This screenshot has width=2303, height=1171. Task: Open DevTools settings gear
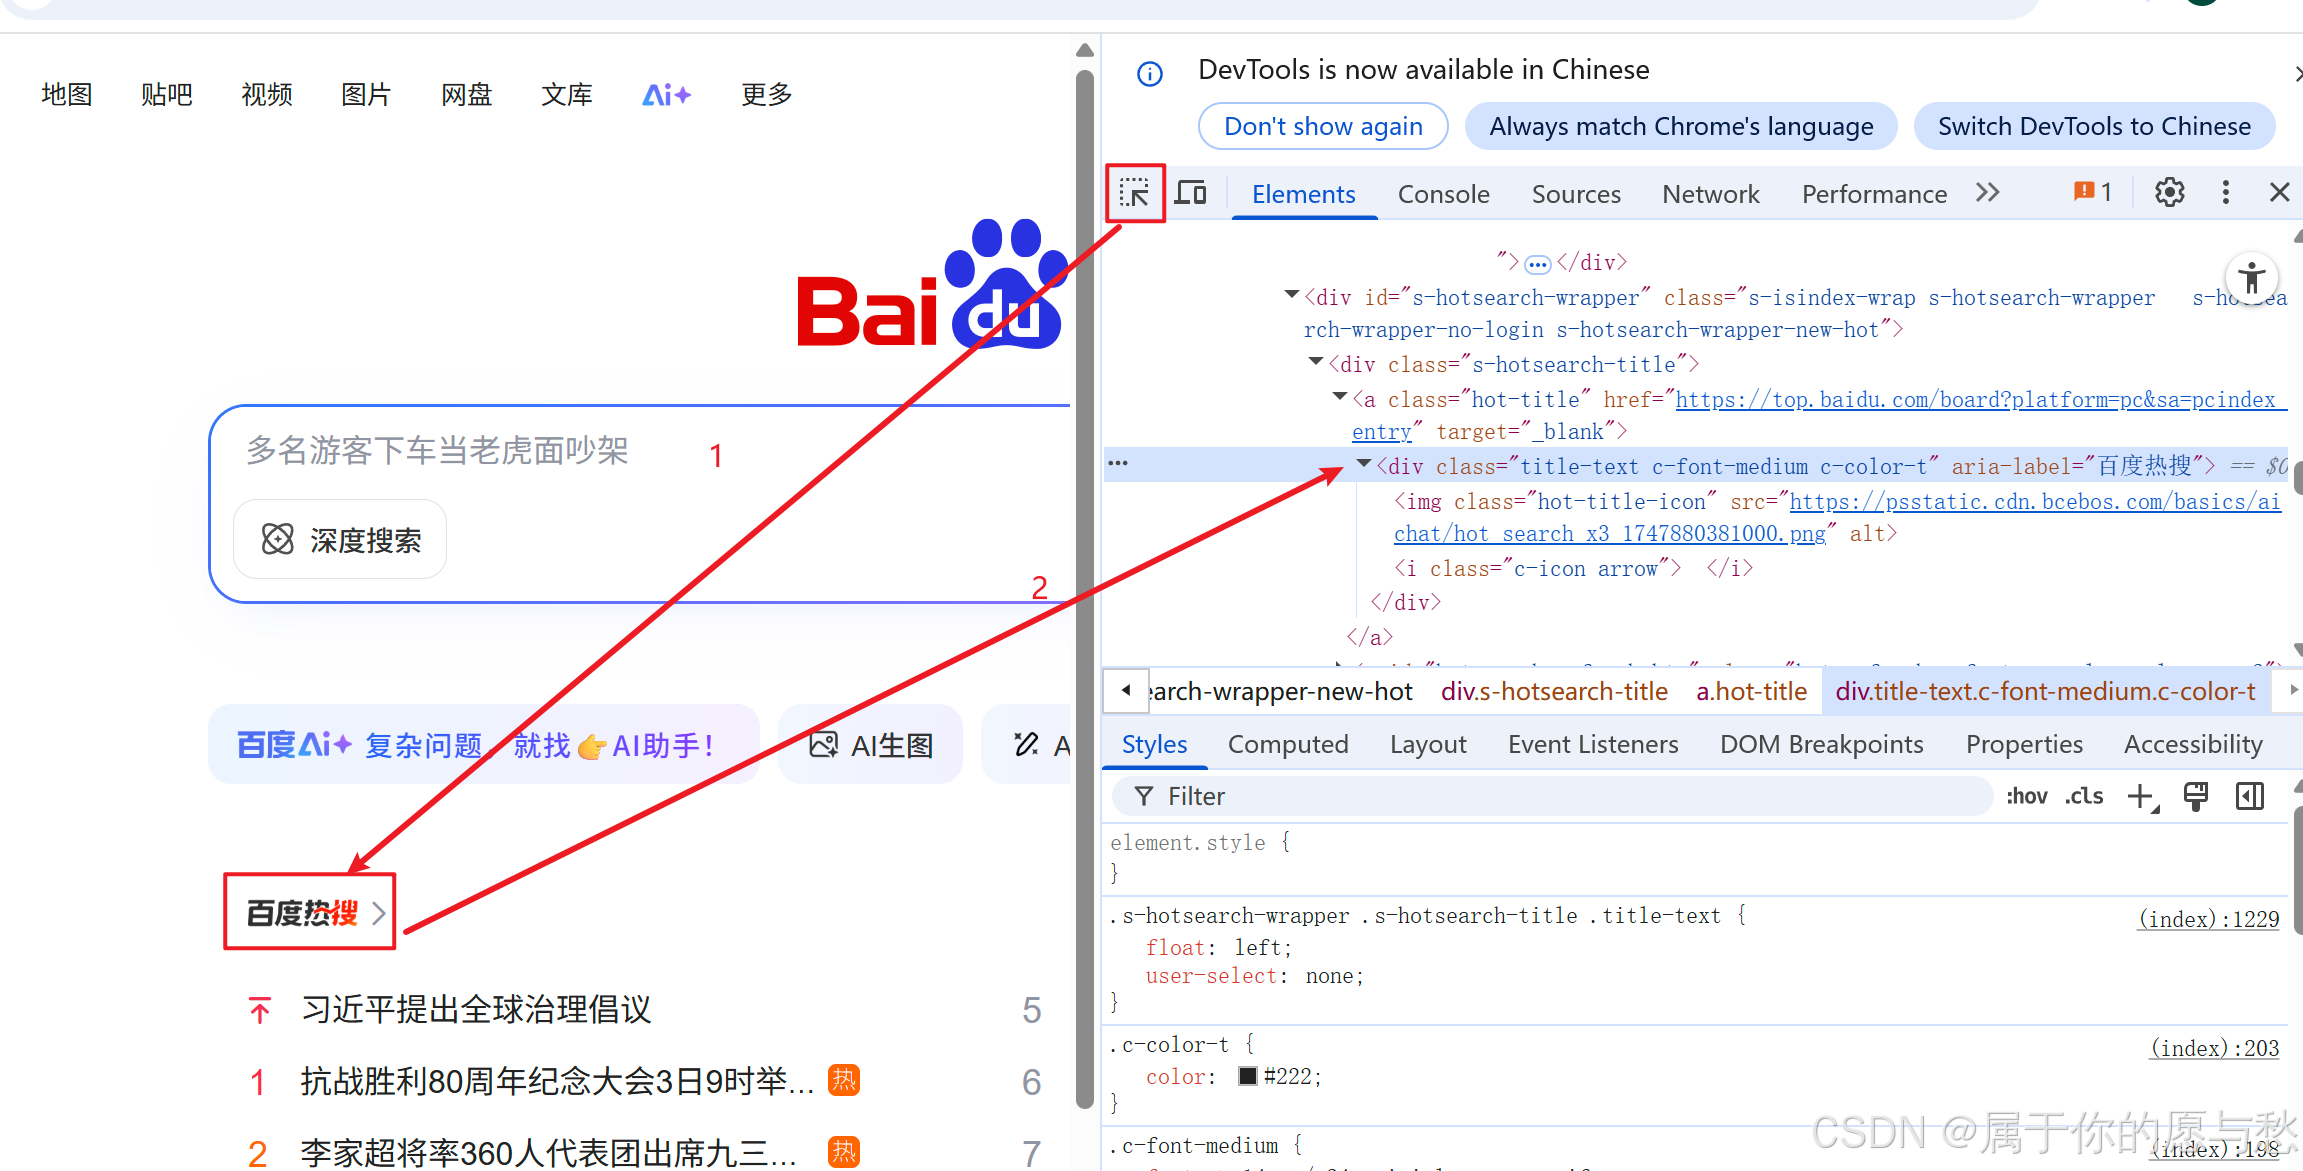click(x=2169, y=193)
